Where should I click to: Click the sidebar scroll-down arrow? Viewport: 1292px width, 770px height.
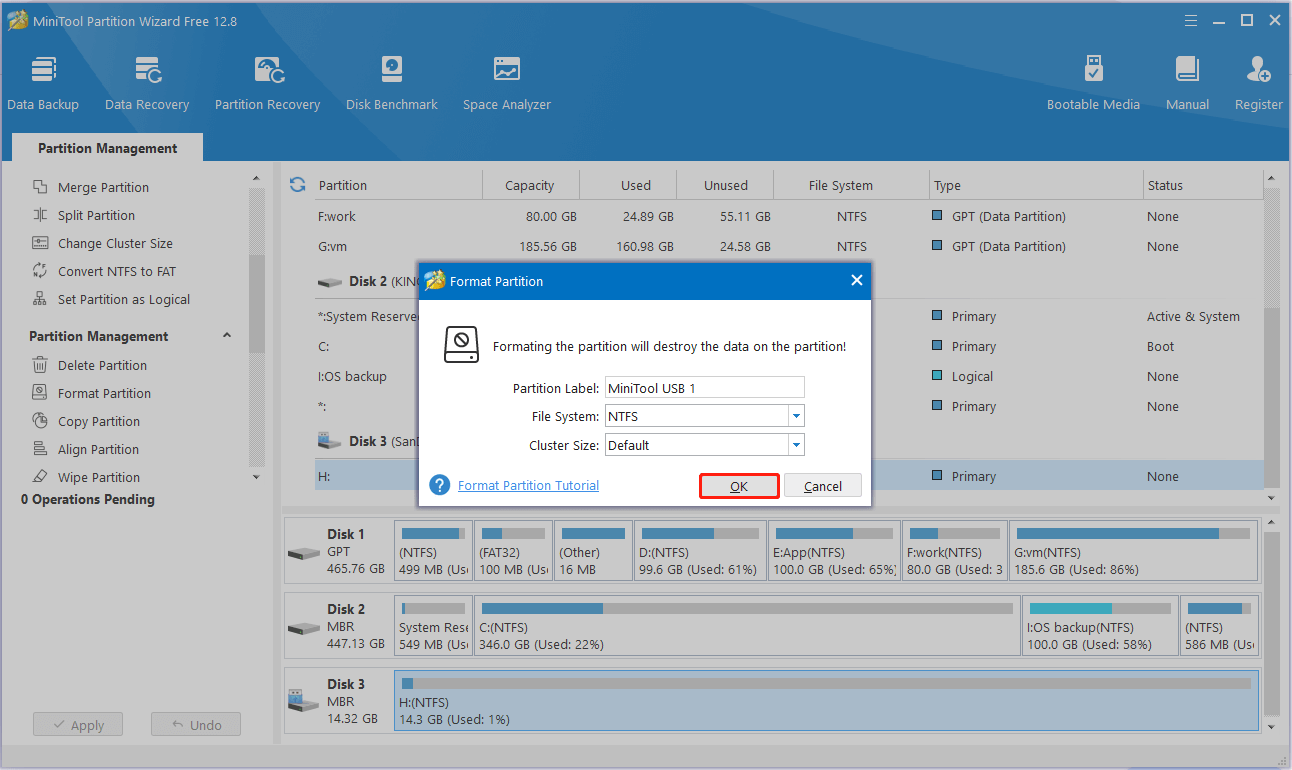tap(257, 477)
